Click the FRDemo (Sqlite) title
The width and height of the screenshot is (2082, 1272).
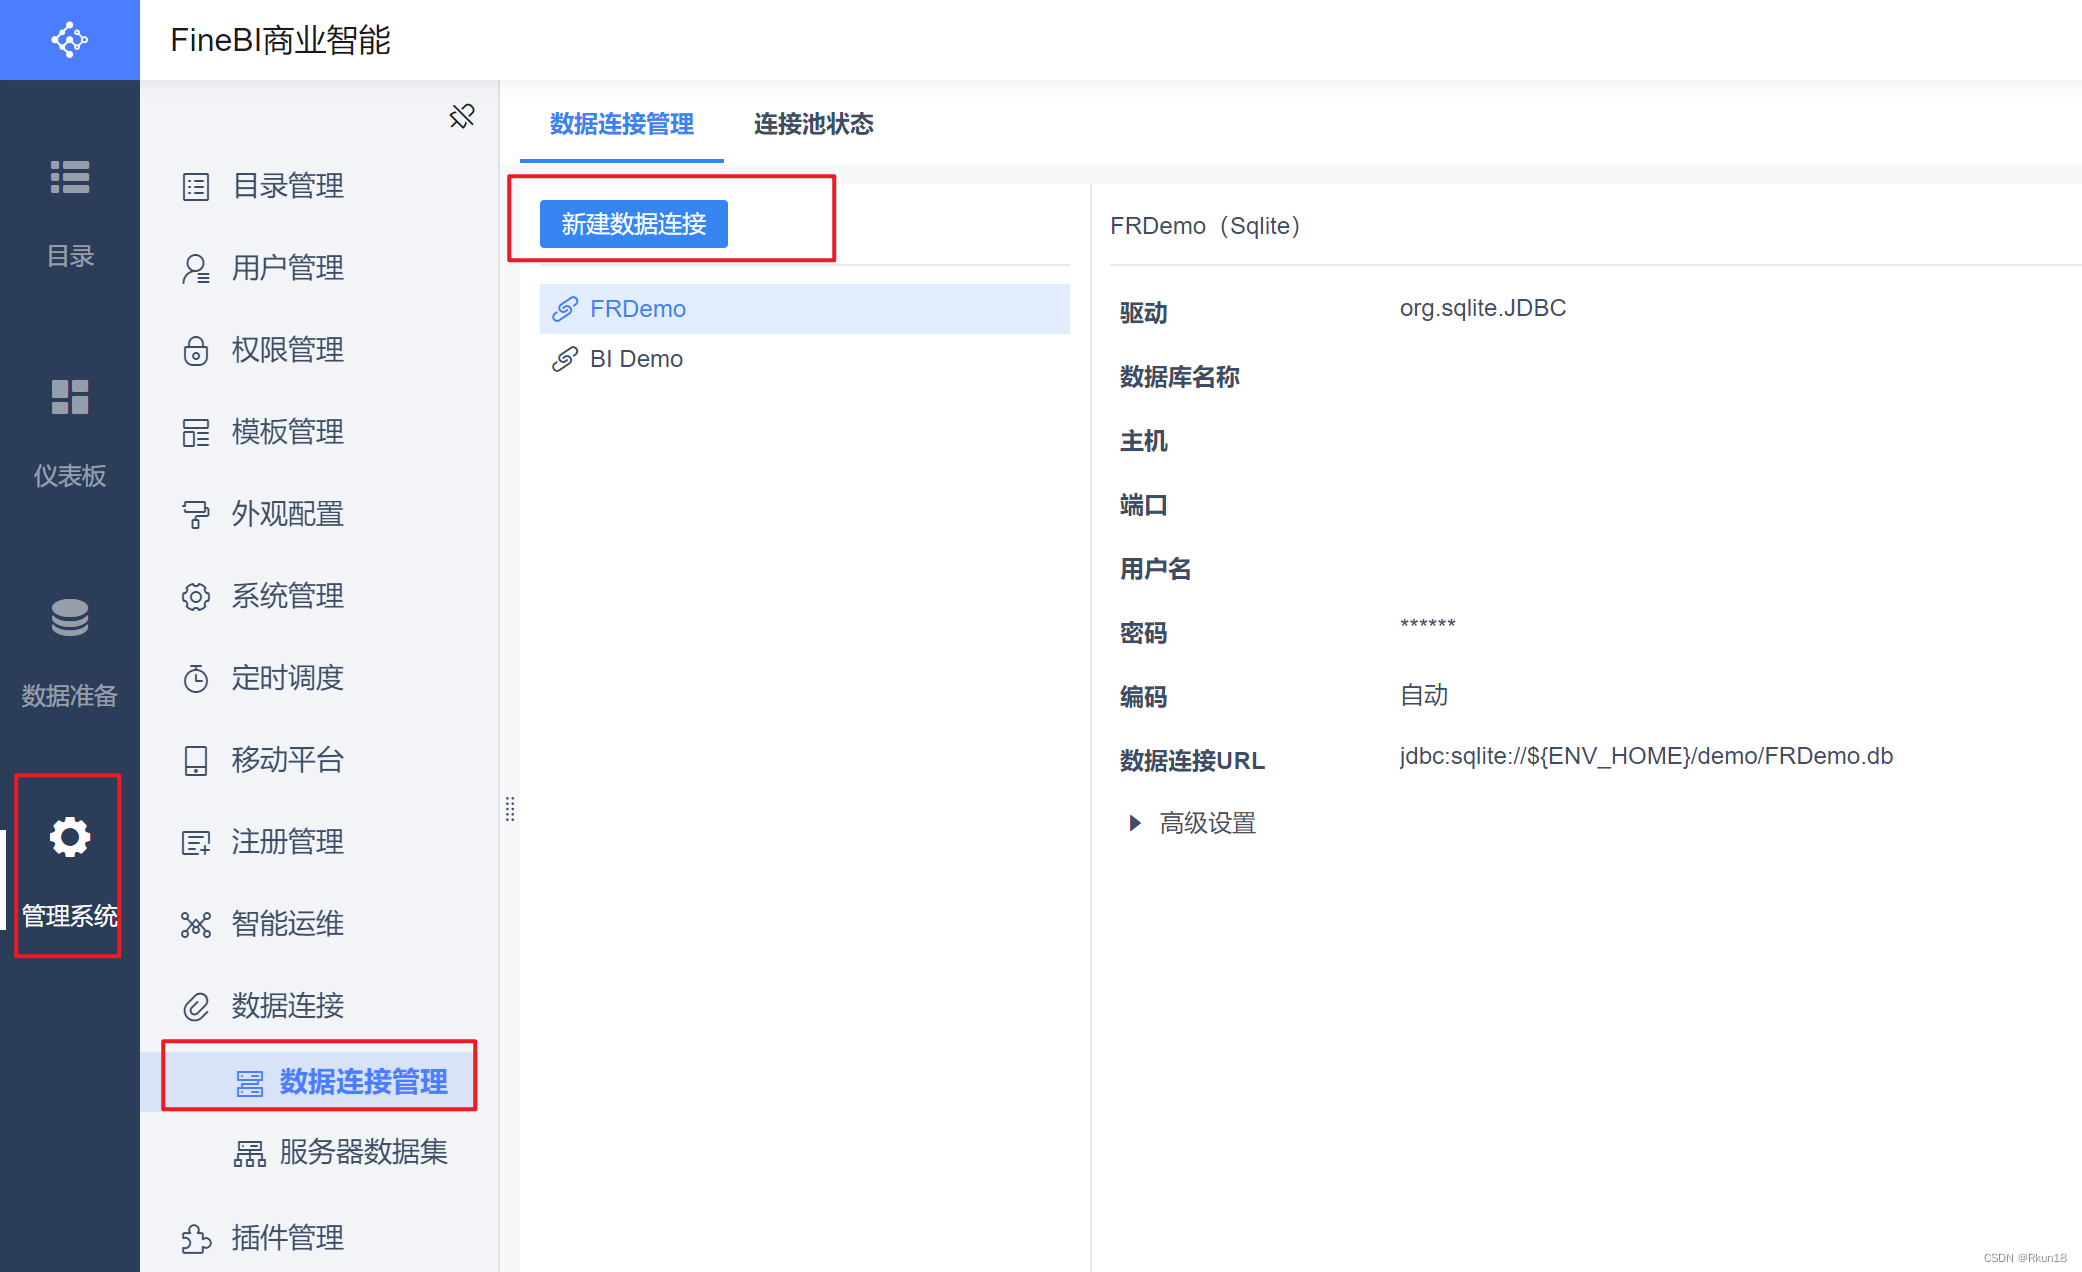(x=1206, y=226)
